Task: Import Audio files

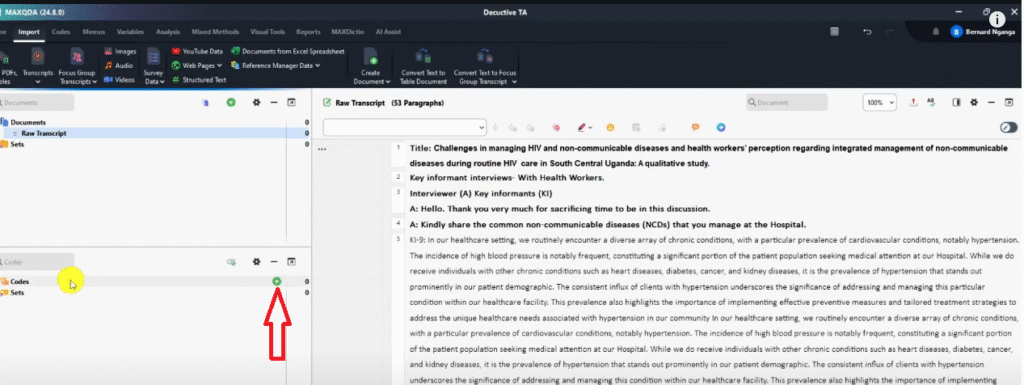Action: click(118, 65)
